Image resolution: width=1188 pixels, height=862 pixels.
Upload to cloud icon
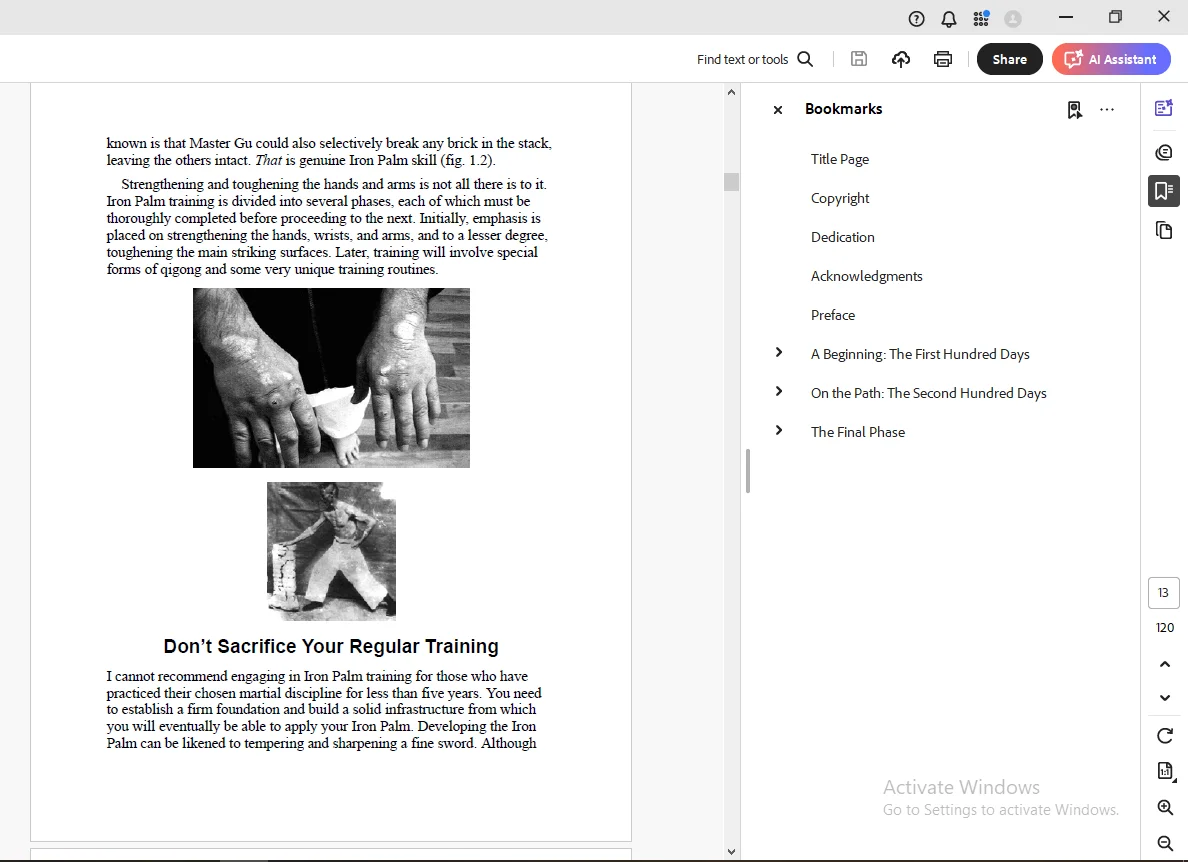coord(900,59)
